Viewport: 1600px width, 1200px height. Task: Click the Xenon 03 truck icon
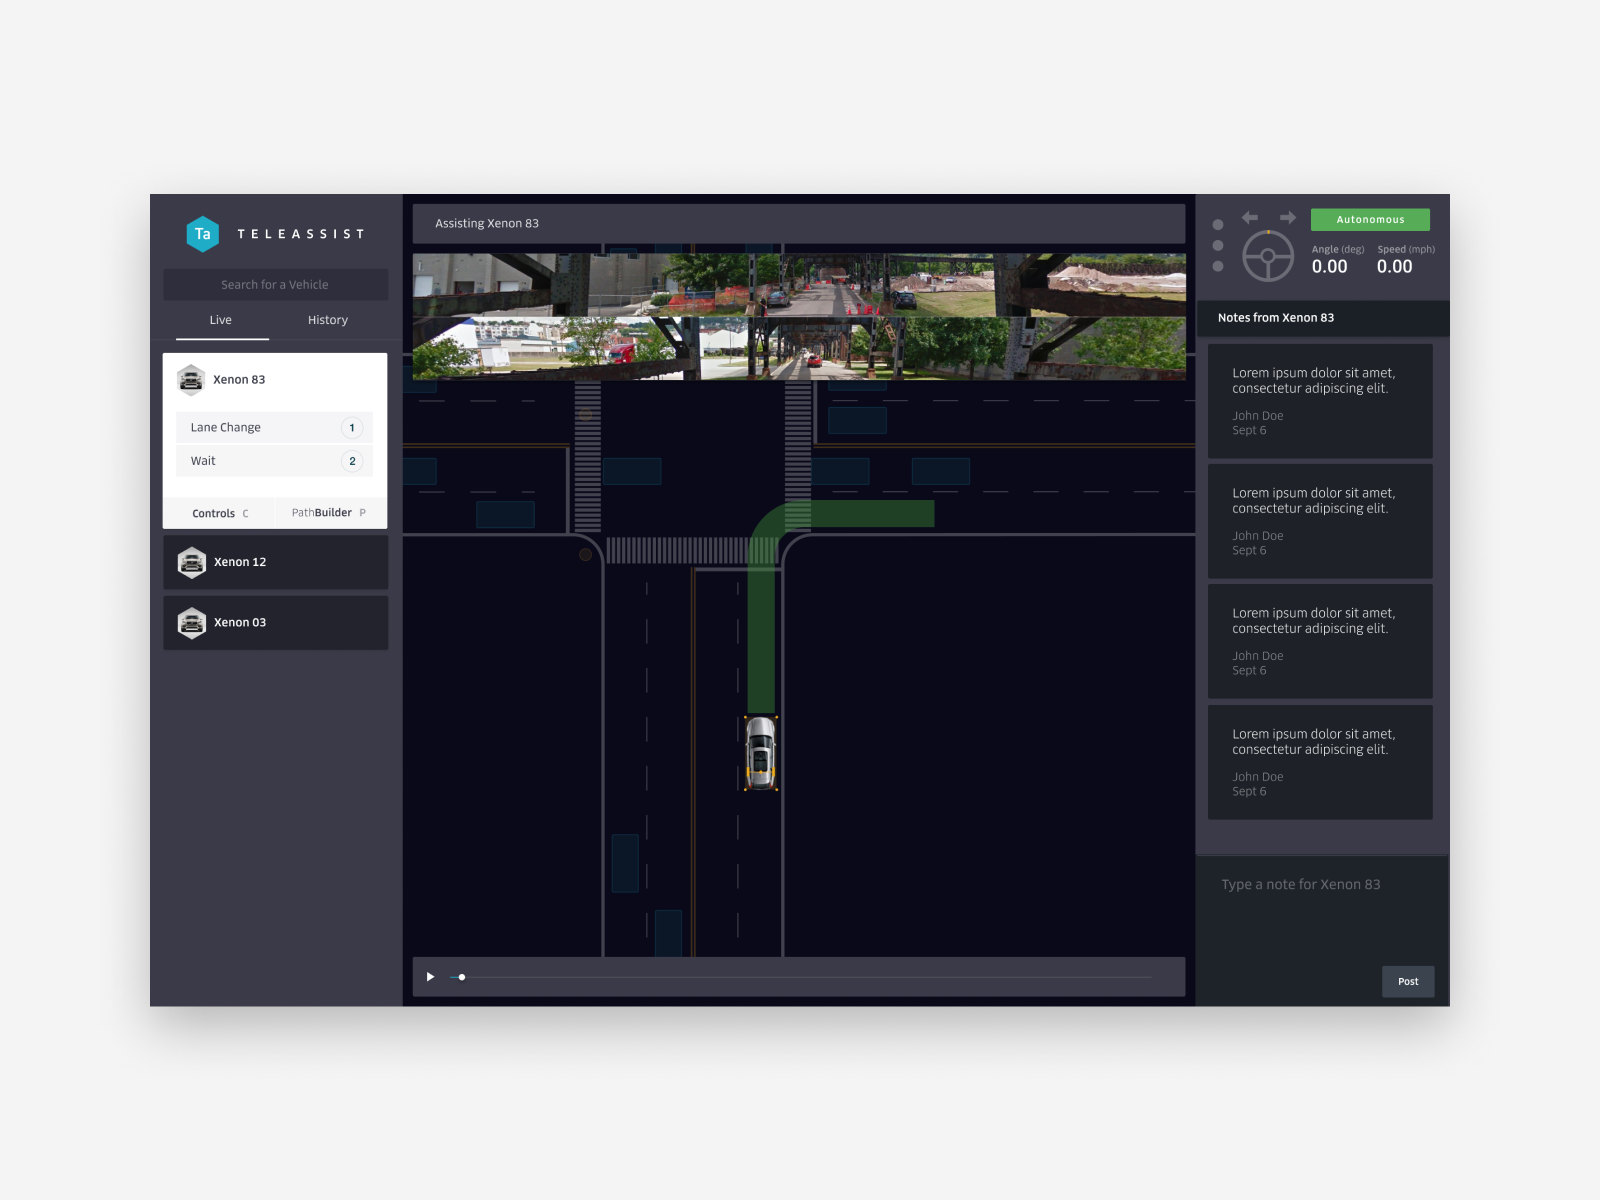(191, 622)
